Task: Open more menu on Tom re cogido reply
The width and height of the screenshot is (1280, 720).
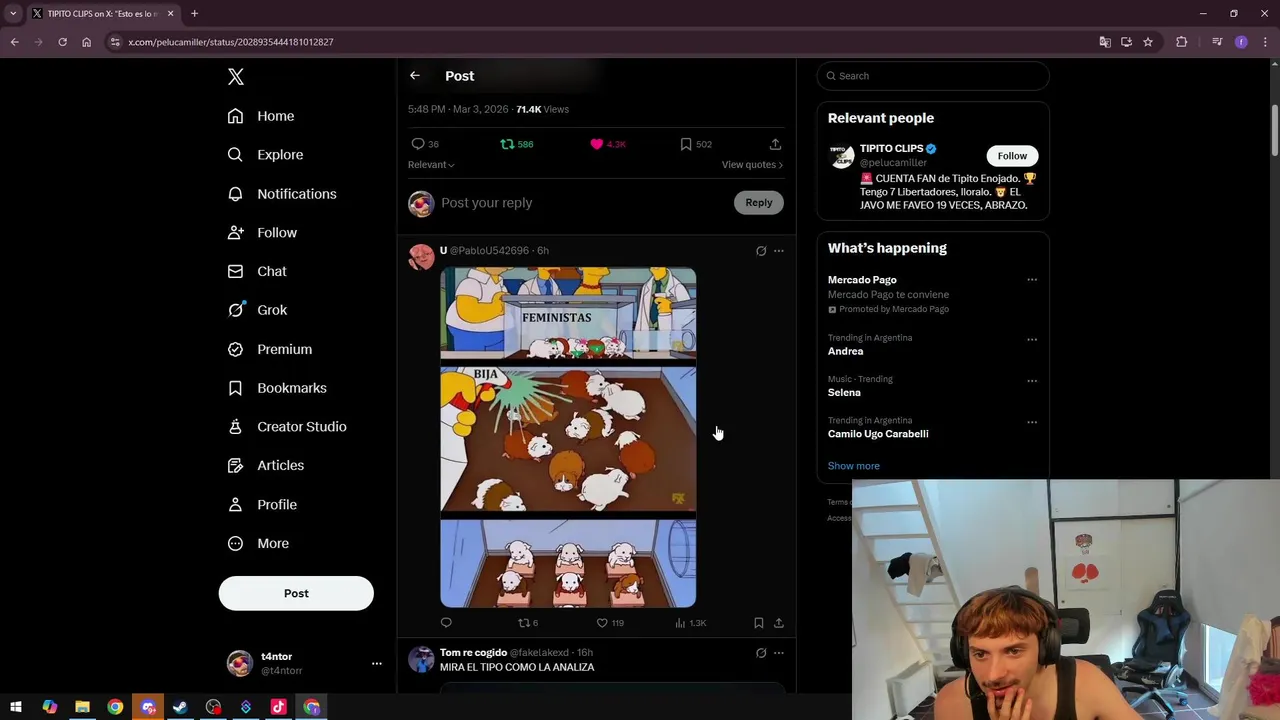Action: point(779,653)
